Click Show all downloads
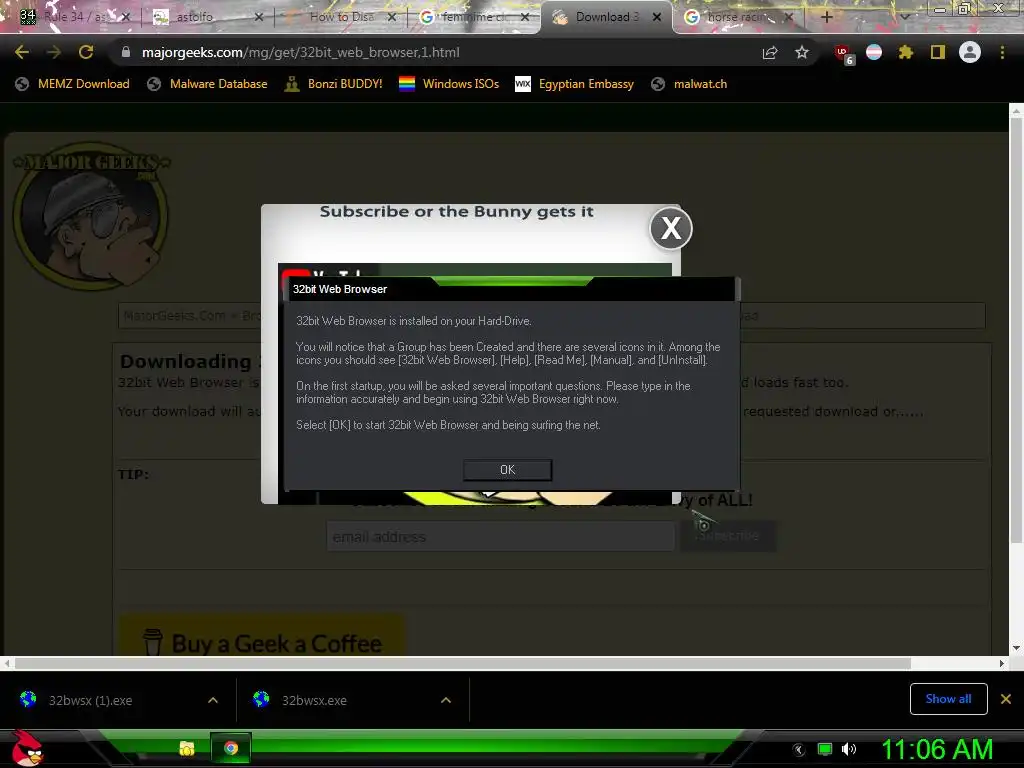 coord(948,699)
